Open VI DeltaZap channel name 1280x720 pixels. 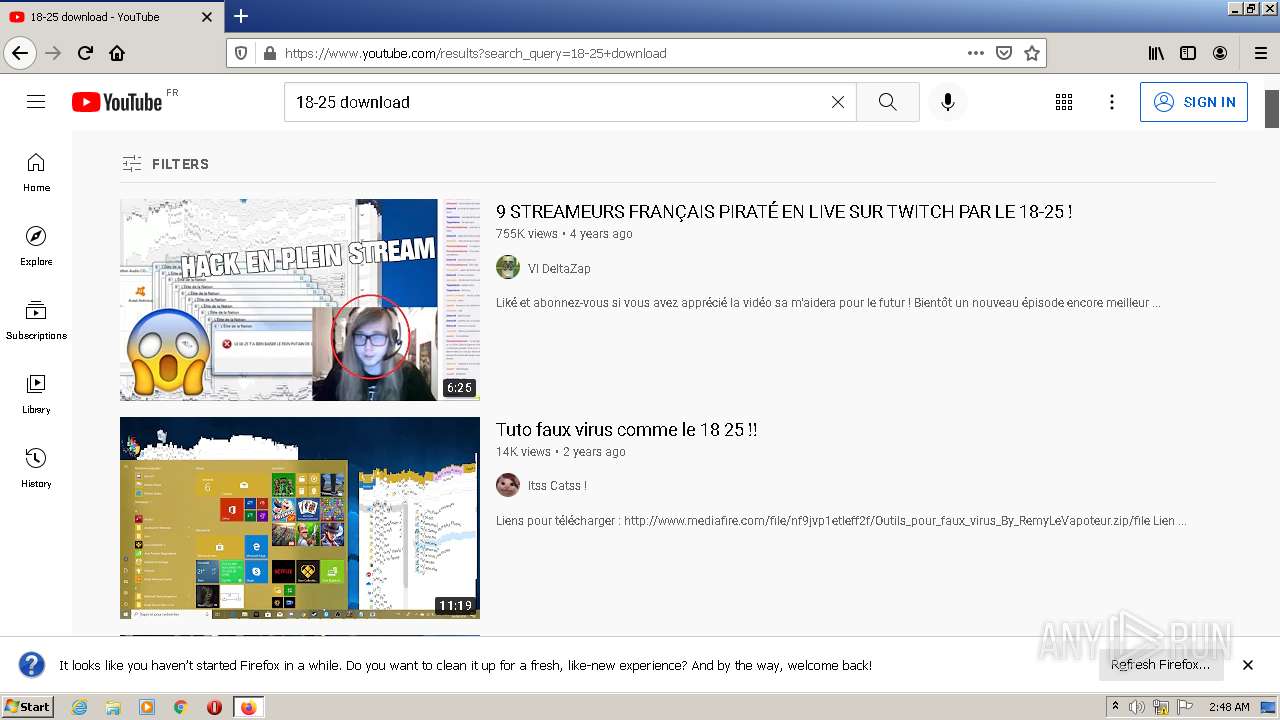559,268
